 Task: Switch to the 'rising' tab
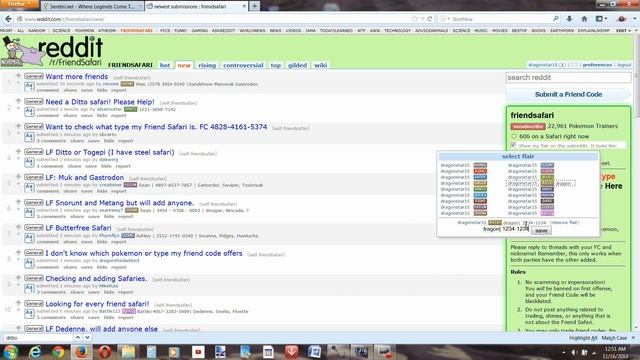[x=207, y=65]
